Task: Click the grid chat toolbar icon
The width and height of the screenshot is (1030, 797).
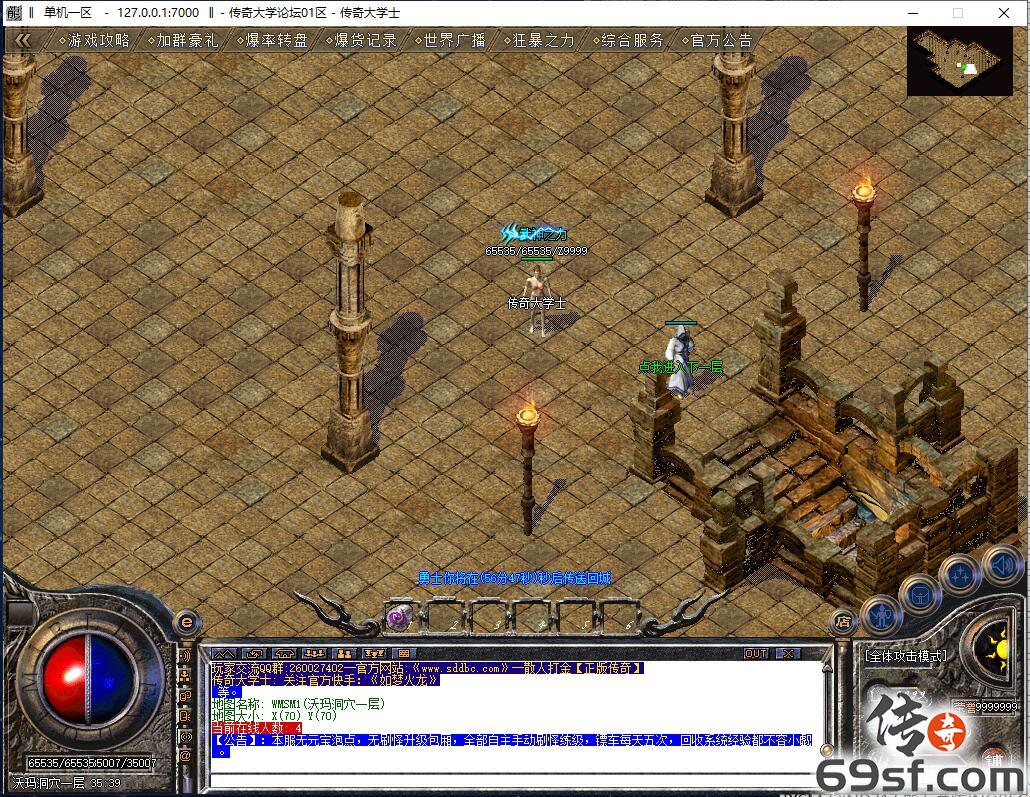Action: coord(403,654)
